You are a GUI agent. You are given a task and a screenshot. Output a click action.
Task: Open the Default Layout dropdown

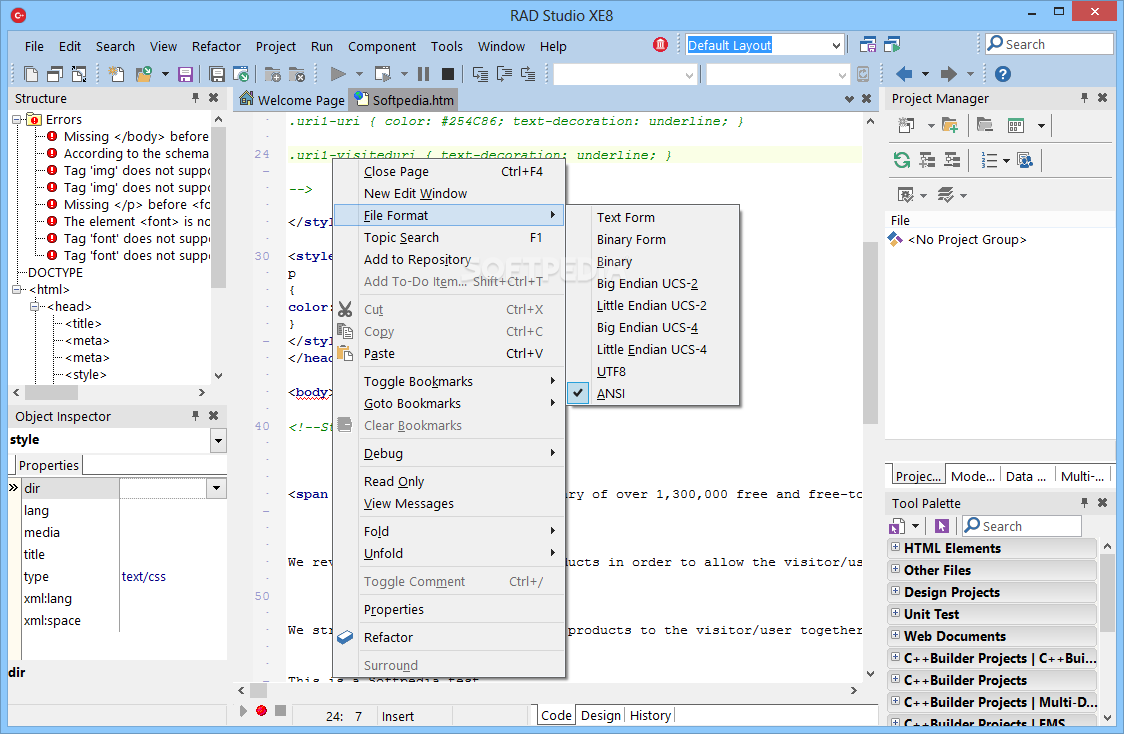click(x=836, y=45)
